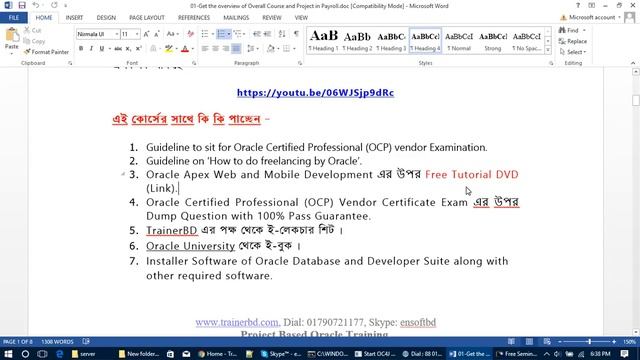The image size is (640, 360).
Task: Open the font size dropdown
Action: 137,34
